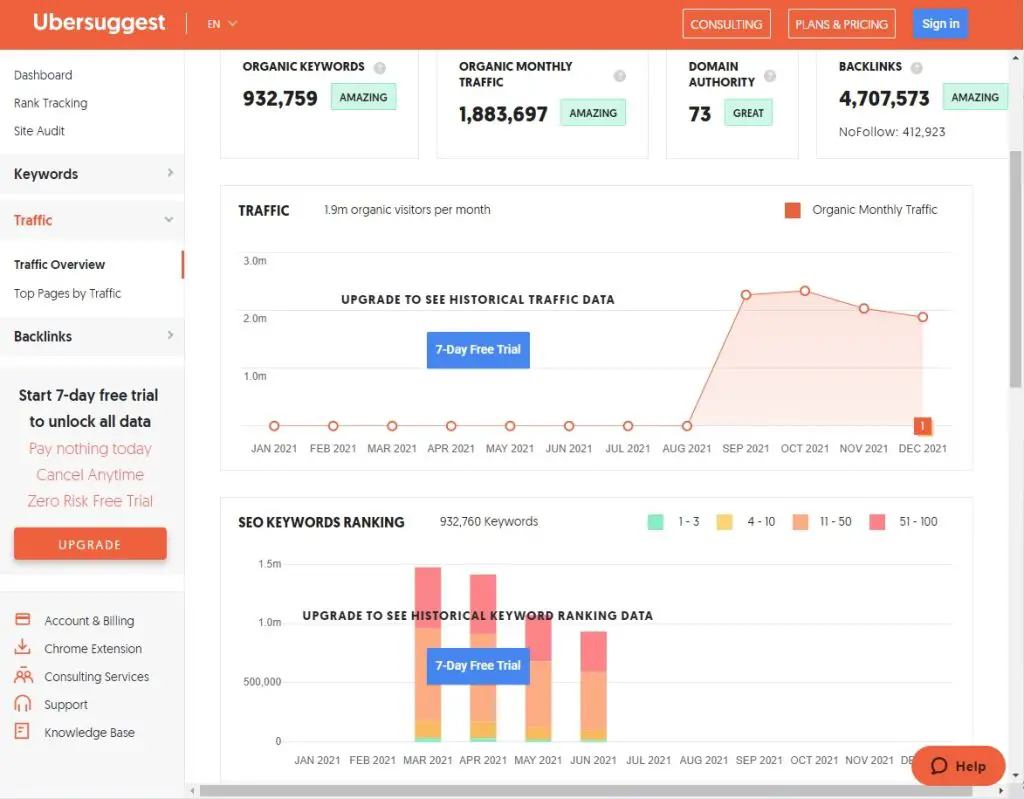
Task: Open Dashboard in the sidebar
Action: pyautogui.click(x=43, y=75)
